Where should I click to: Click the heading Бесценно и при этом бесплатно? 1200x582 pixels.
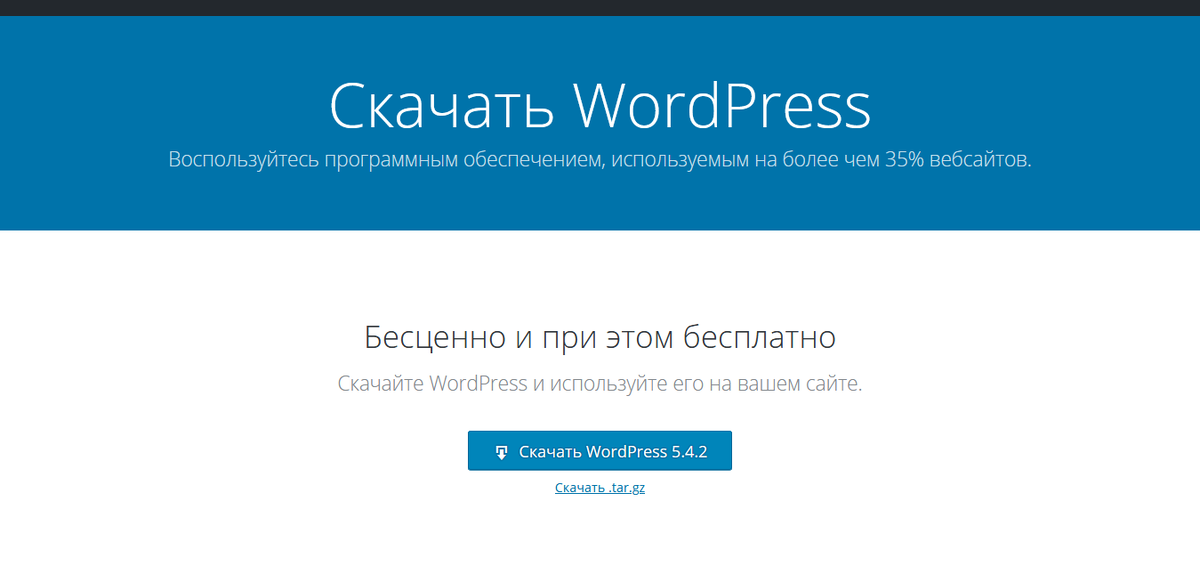tap(600, 337)
